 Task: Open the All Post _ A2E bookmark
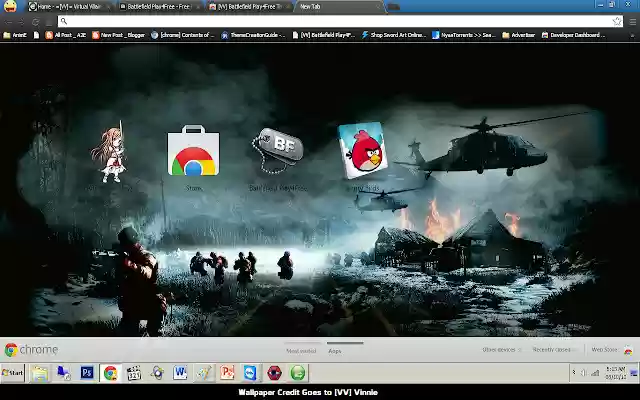click(x=66, y=35)
